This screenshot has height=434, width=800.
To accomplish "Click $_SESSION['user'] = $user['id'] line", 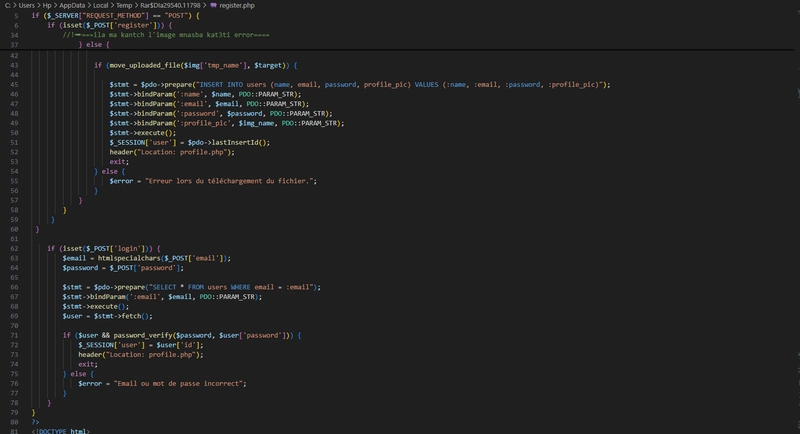I will tap(141, 345).
